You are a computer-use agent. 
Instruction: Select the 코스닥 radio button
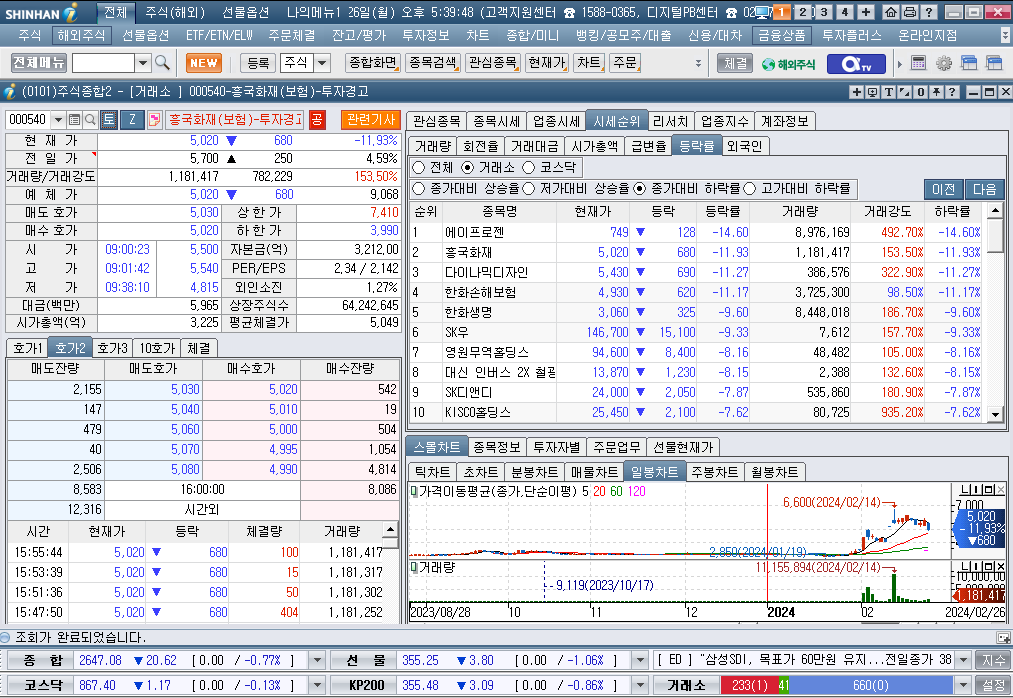528,167
